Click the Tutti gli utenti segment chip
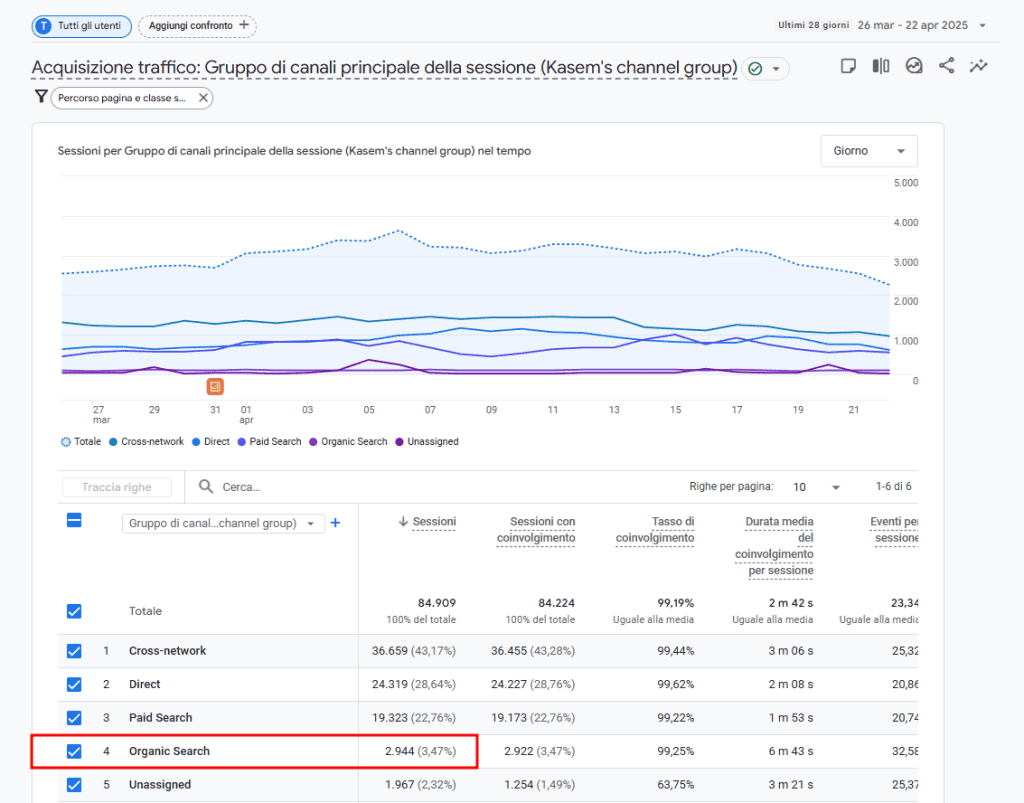Image resolution: width=1024 pixels, height=803 pixels. click(x=82, y=26)
